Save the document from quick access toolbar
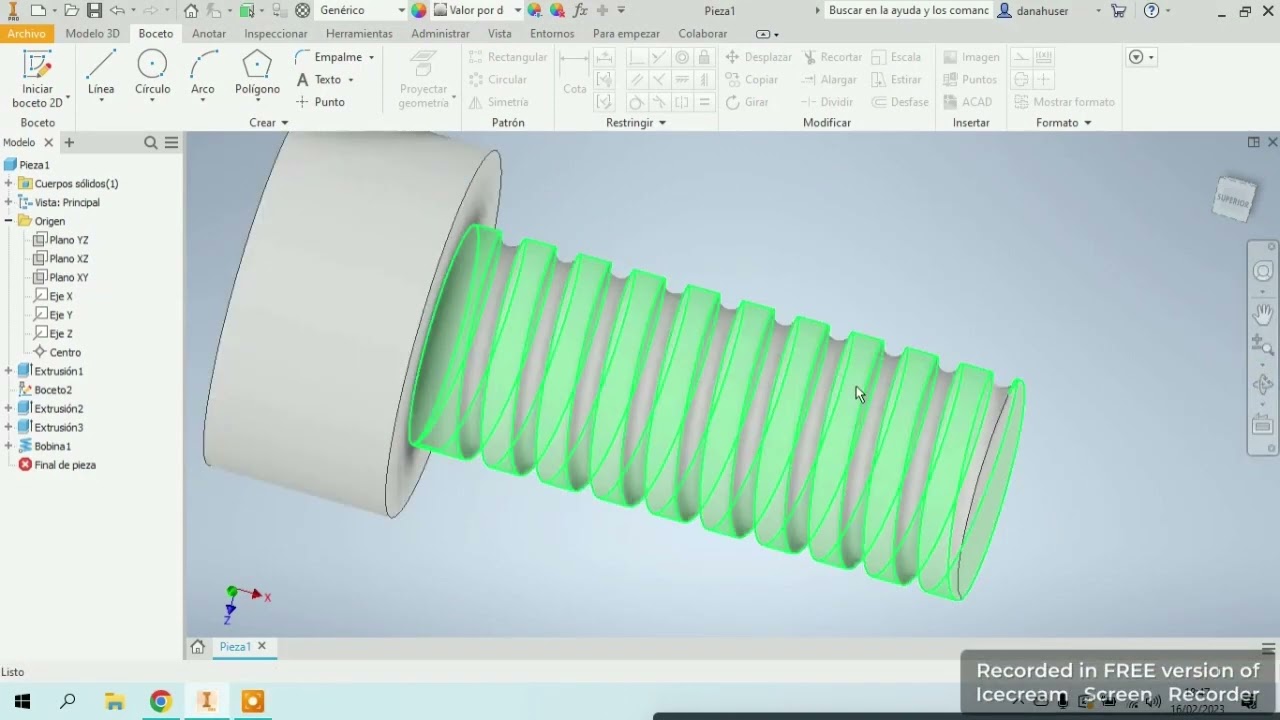This screenshot has height=720, width=1280. (94, 10)
